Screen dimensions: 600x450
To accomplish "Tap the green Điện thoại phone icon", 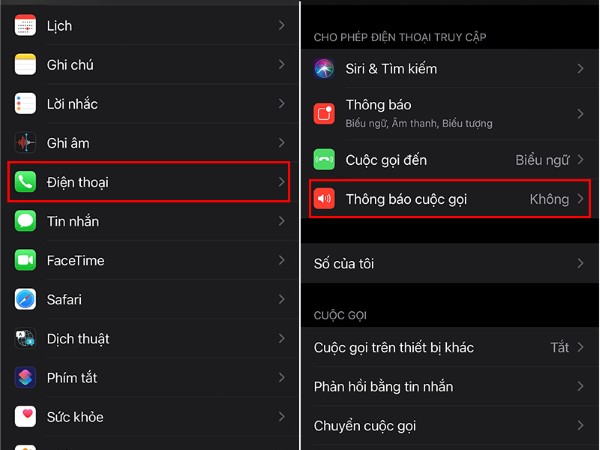I will coord(25,182).
